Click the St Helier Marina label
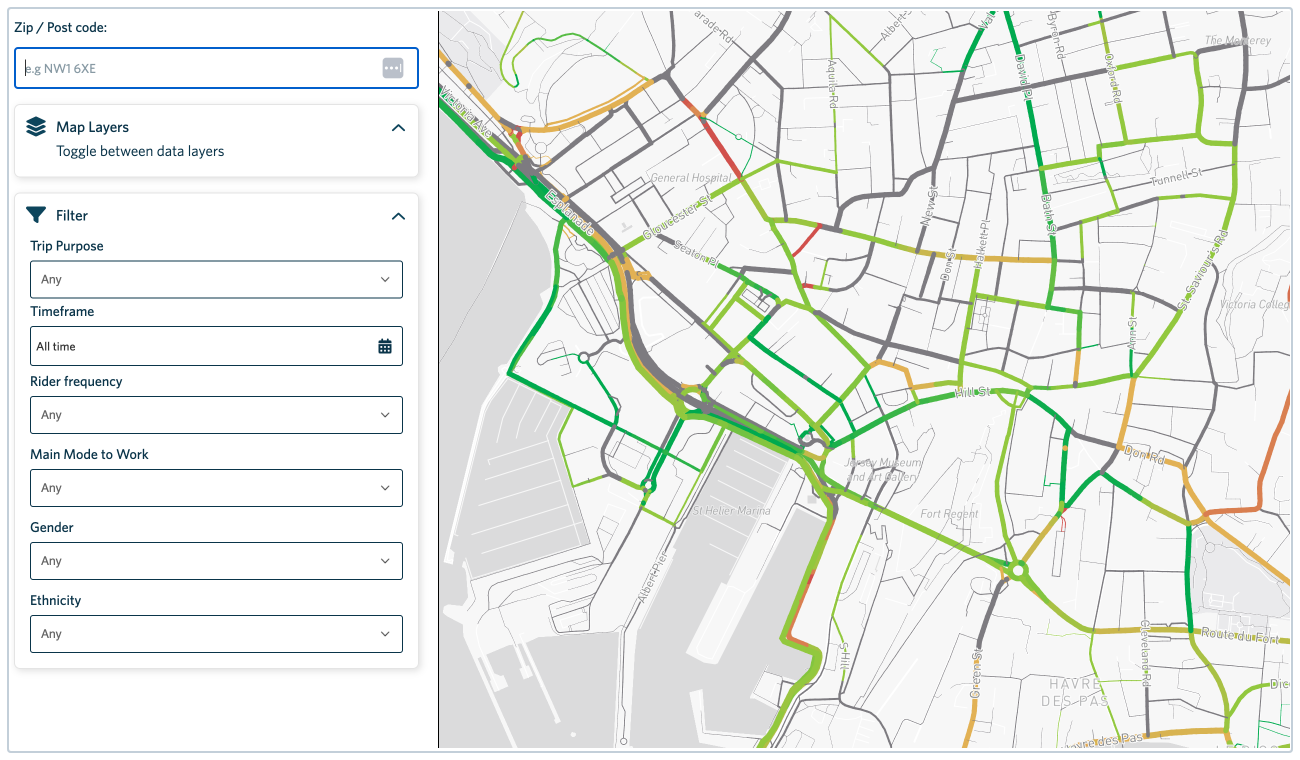Image resolution: width=1300 pixels, height=760 pixels. click(733, 511)
